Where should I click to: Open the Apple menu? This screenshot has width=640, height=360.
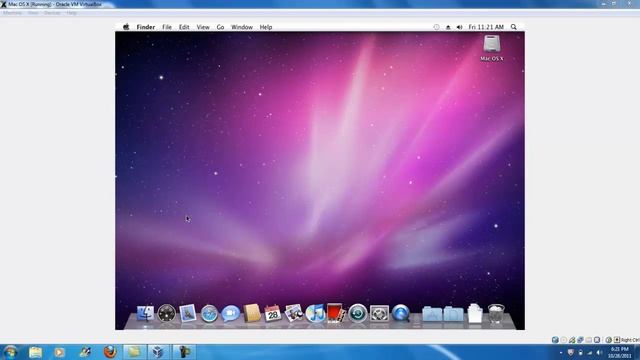[126, 27]
